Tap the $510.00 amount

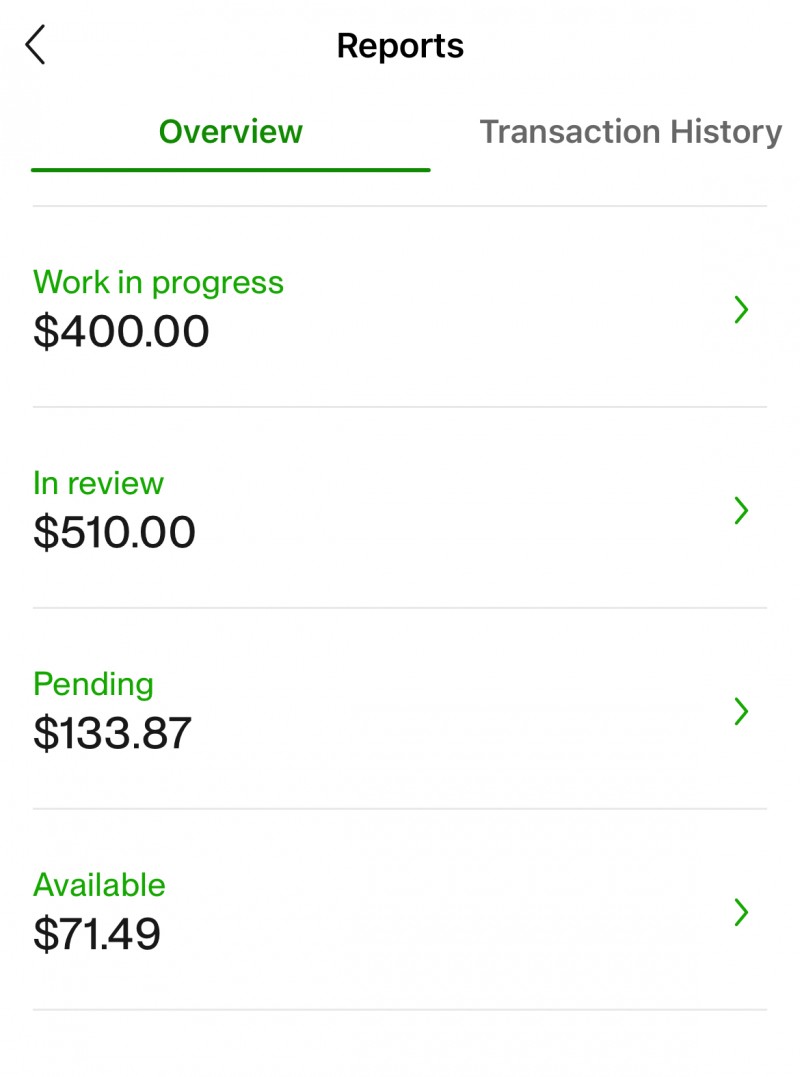pos(114,532)
